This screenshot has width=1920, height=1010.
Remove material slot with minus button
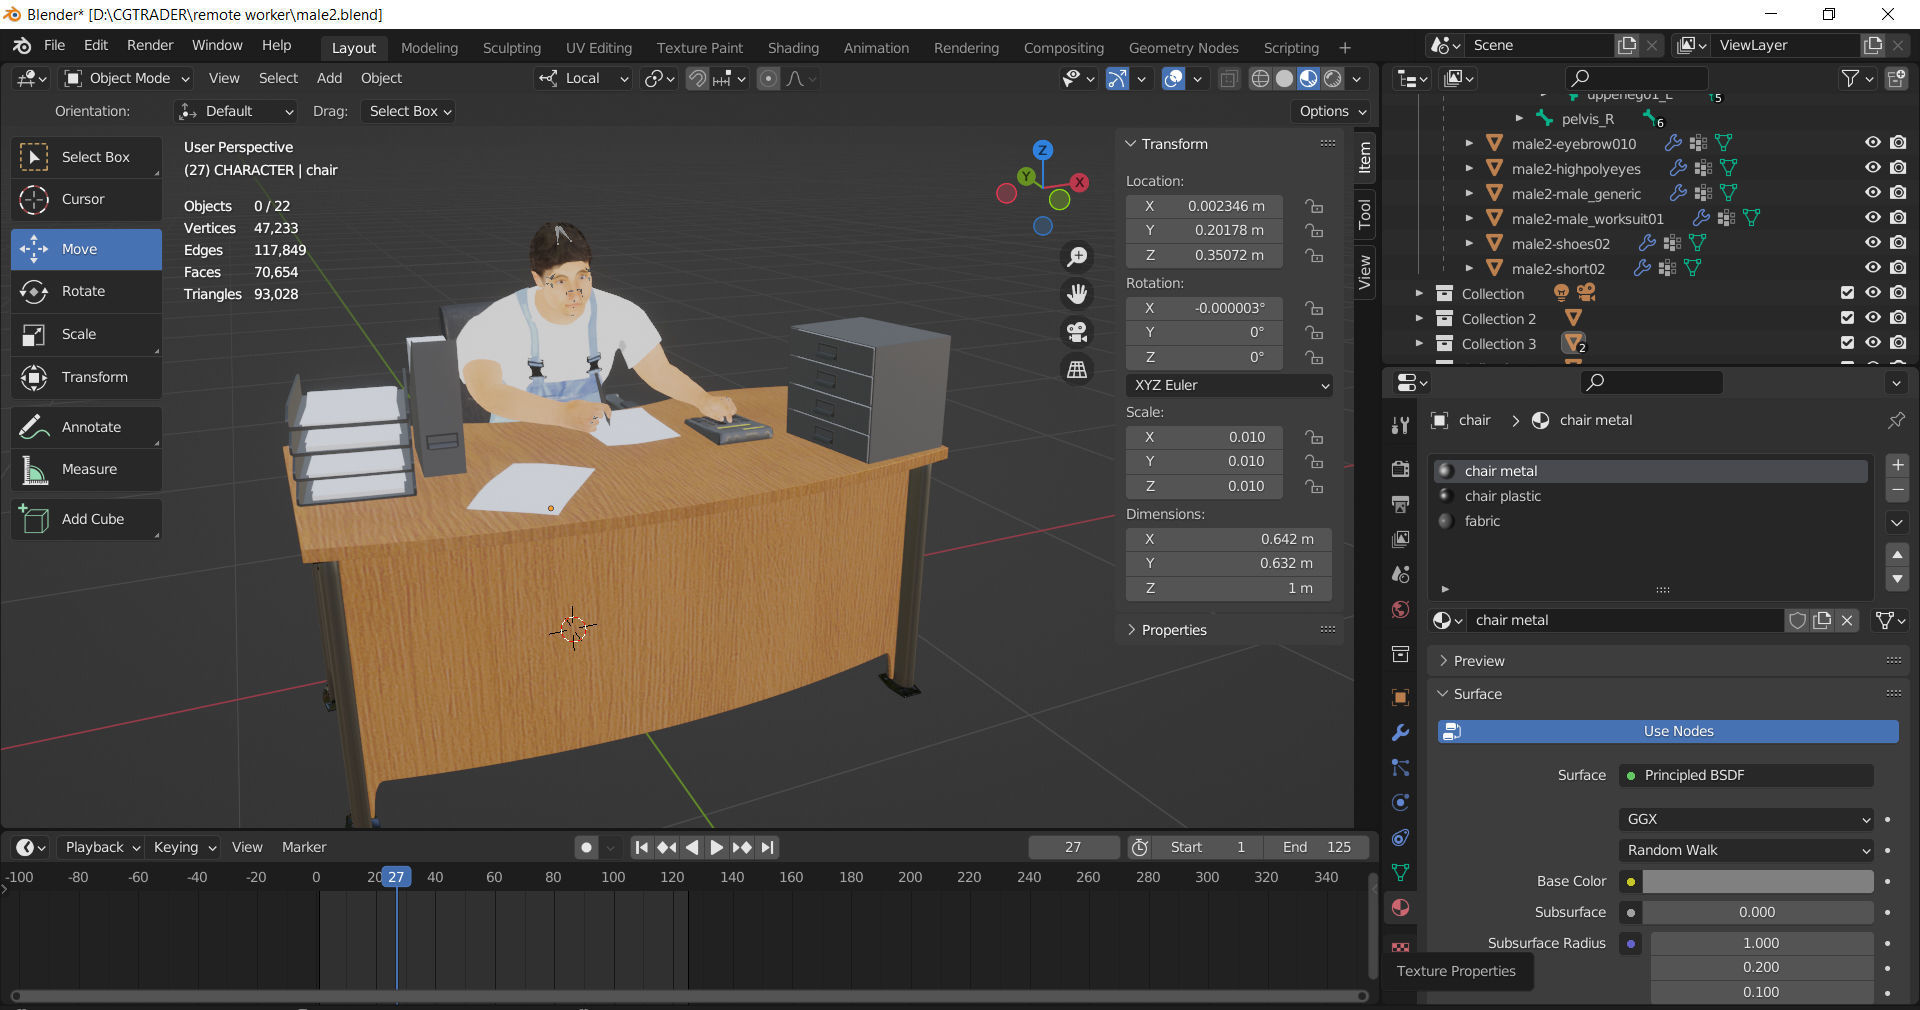(x=1897, y=490)
